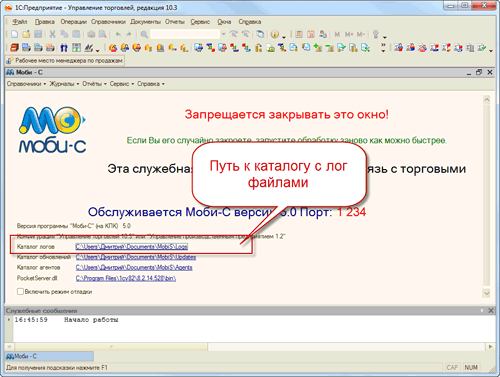Open the Операции menu

coord(73,22)
